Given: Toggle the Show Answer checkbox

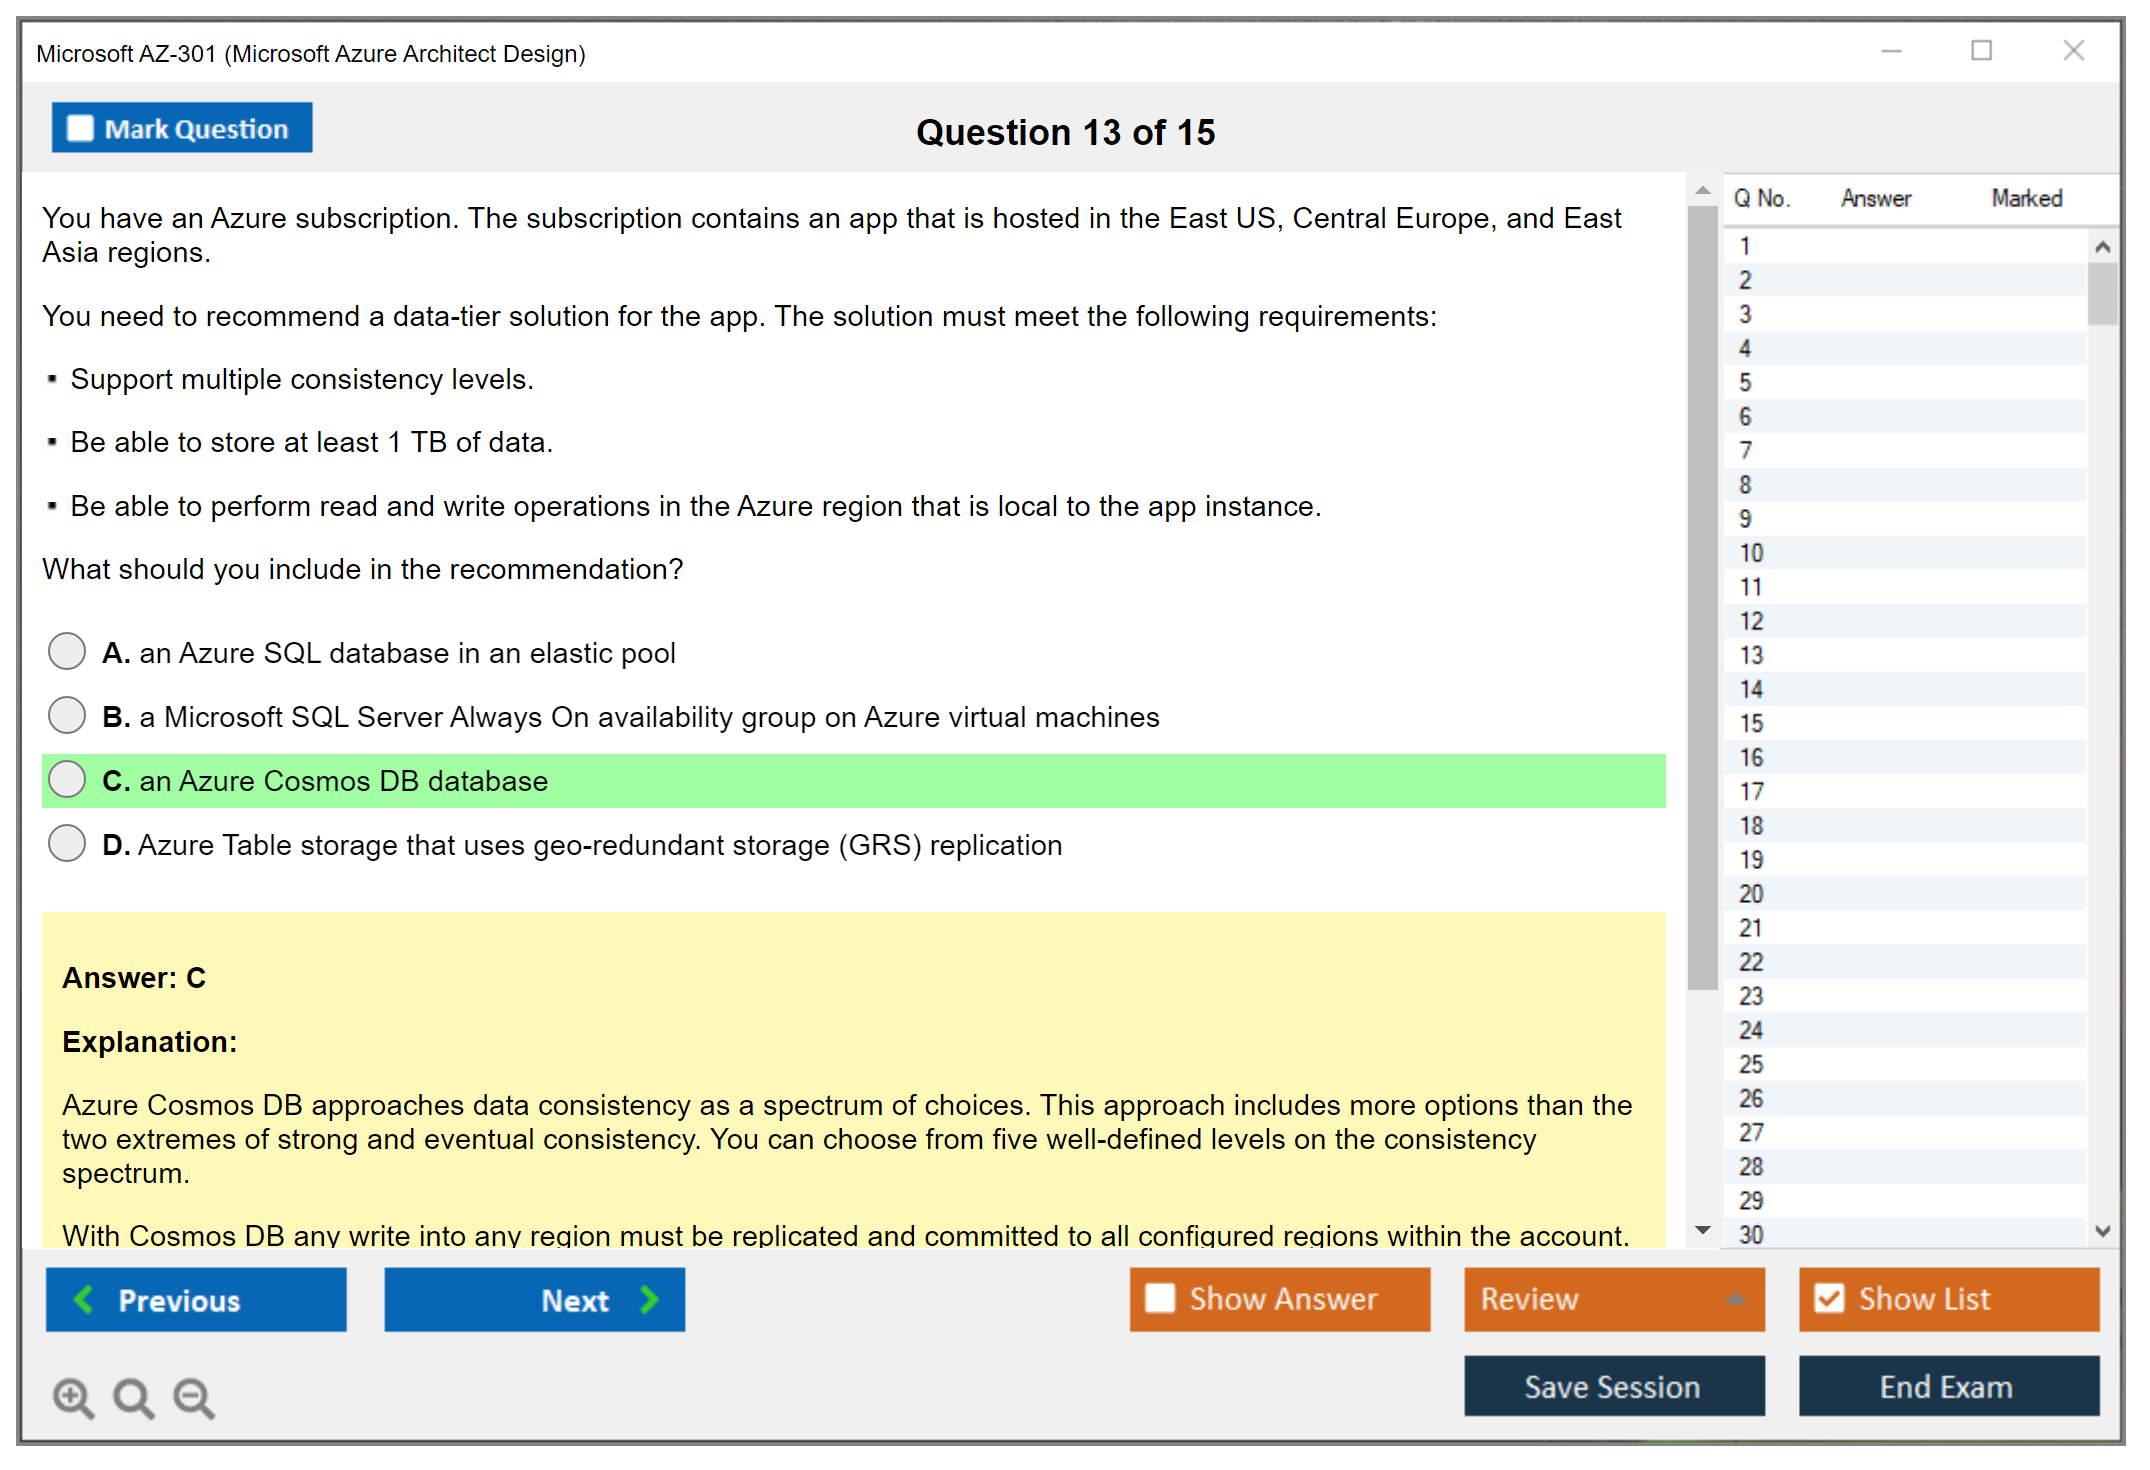Looking at the screenshot, I should tap(1160, 1298).
